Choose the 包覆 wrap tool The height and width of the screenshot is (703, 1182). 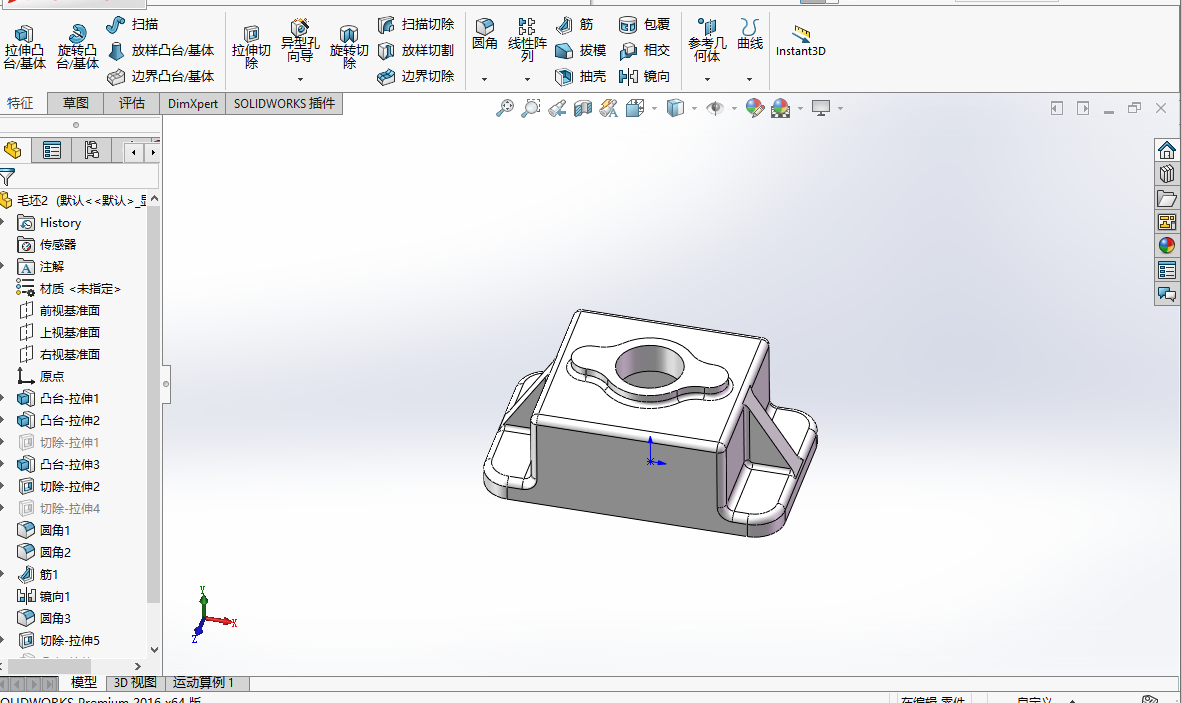645,25
